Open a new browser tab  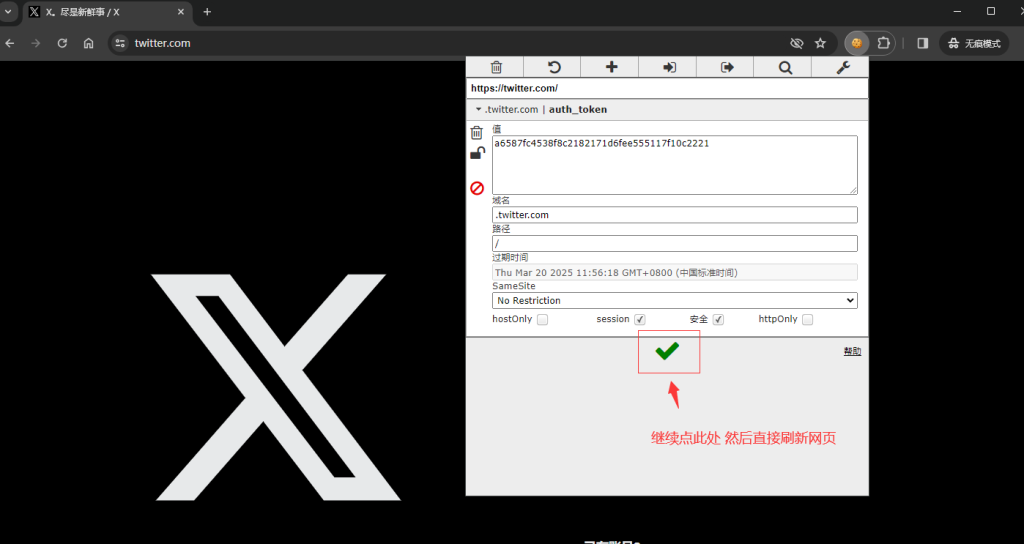[207, 12]
